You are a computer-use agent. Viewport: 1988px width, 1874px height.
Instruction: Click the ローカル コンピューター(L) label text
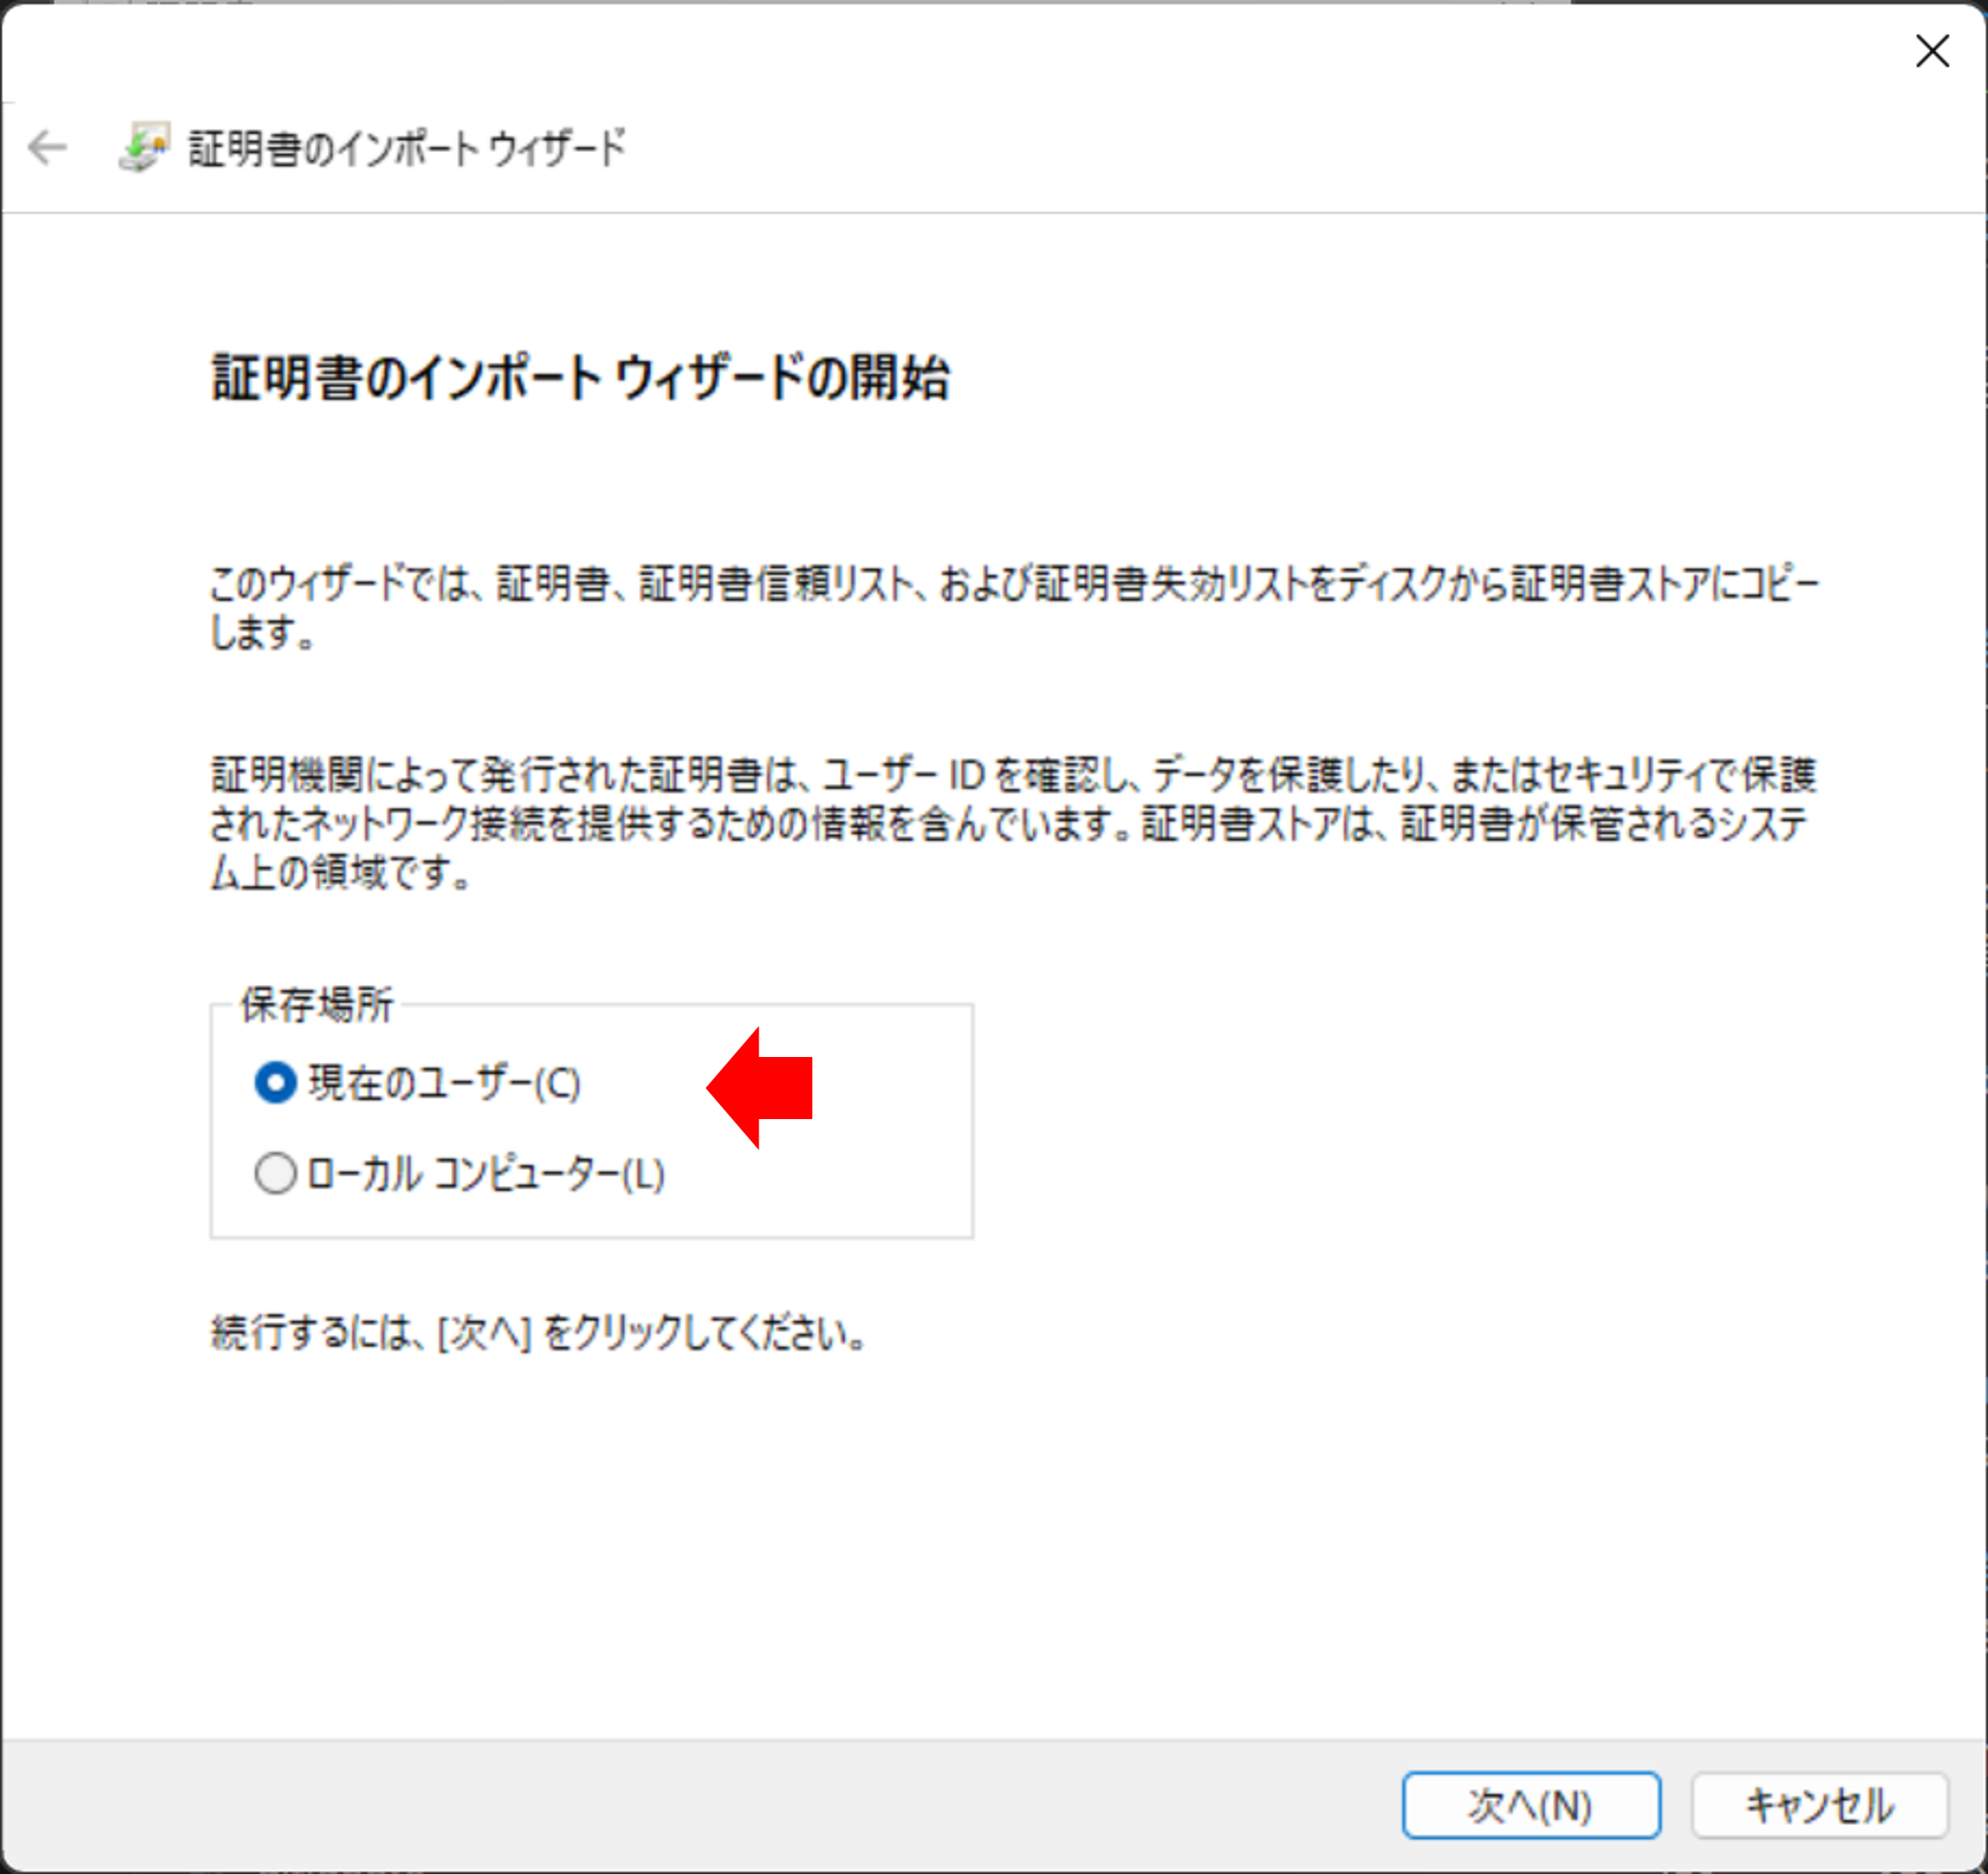coord(485,1173)
